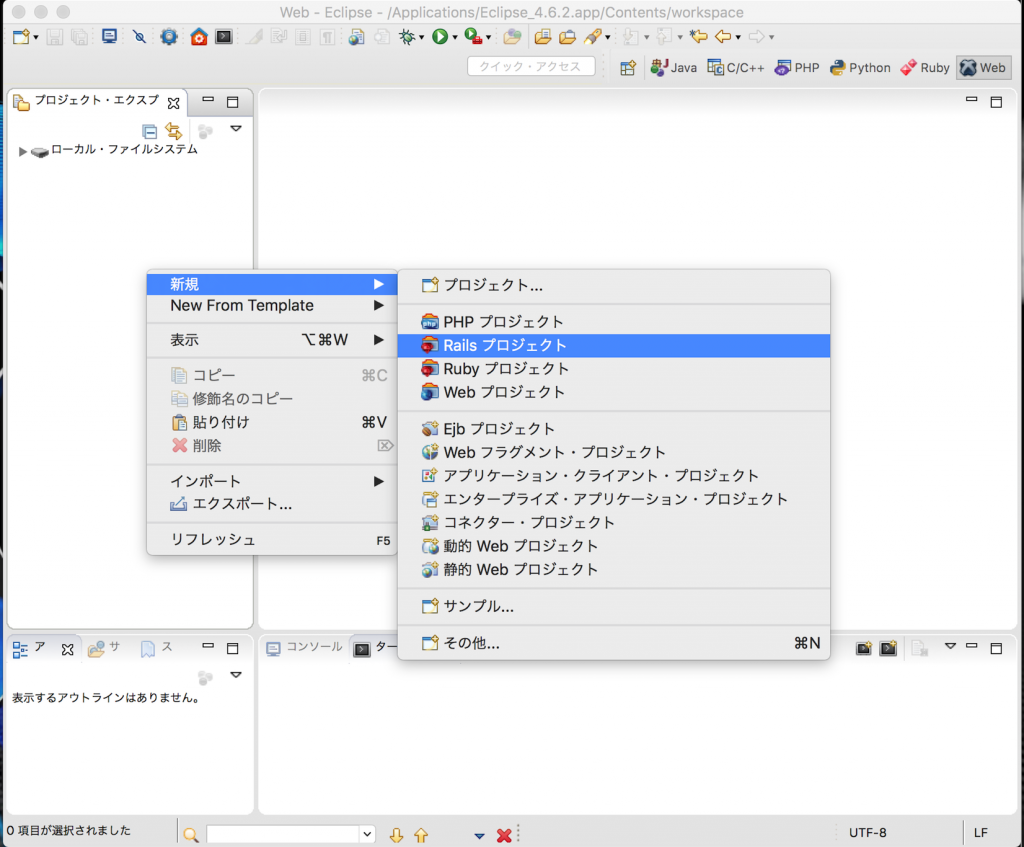Click the Back navigation arrow

point(723,37)
